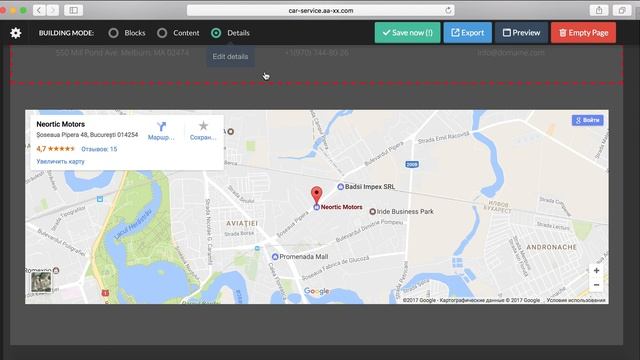
Task: Select the Details building mode
Action: coord(231,33)
